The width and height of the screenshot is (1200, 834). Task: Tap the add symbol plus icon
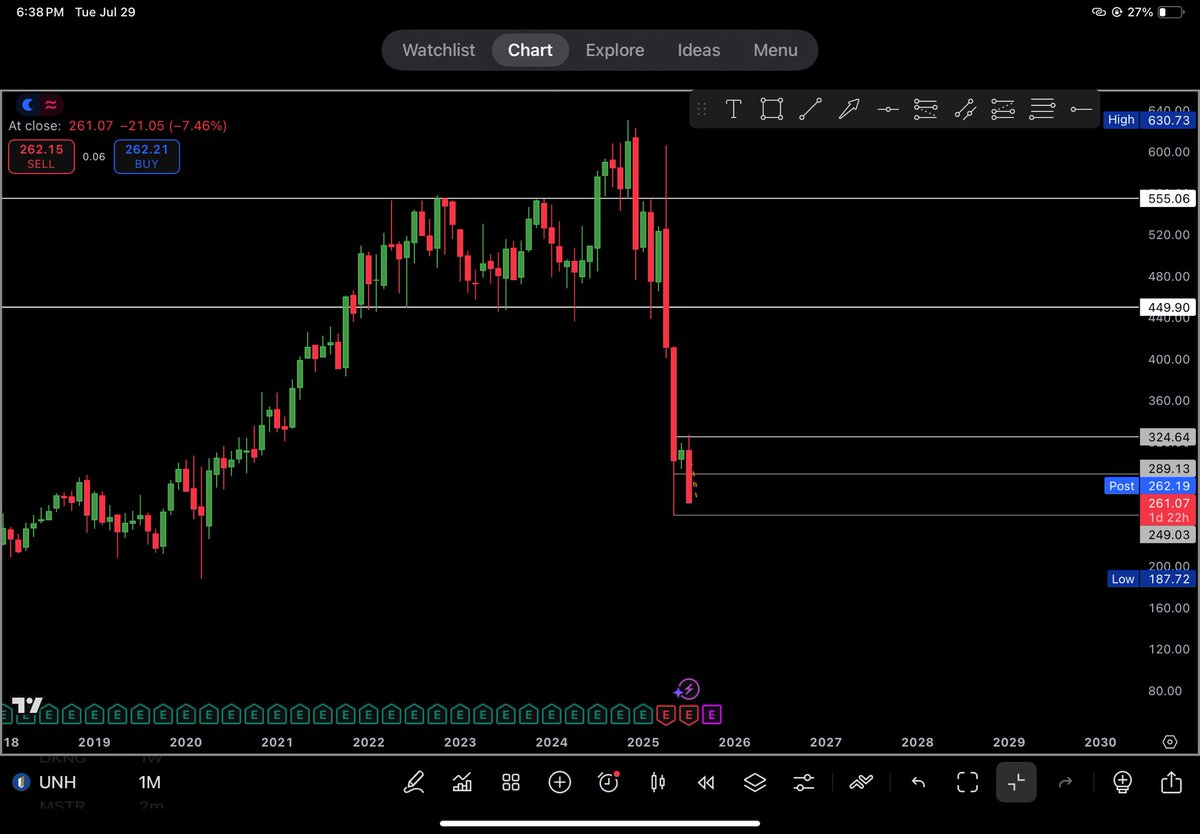point(559,782)
